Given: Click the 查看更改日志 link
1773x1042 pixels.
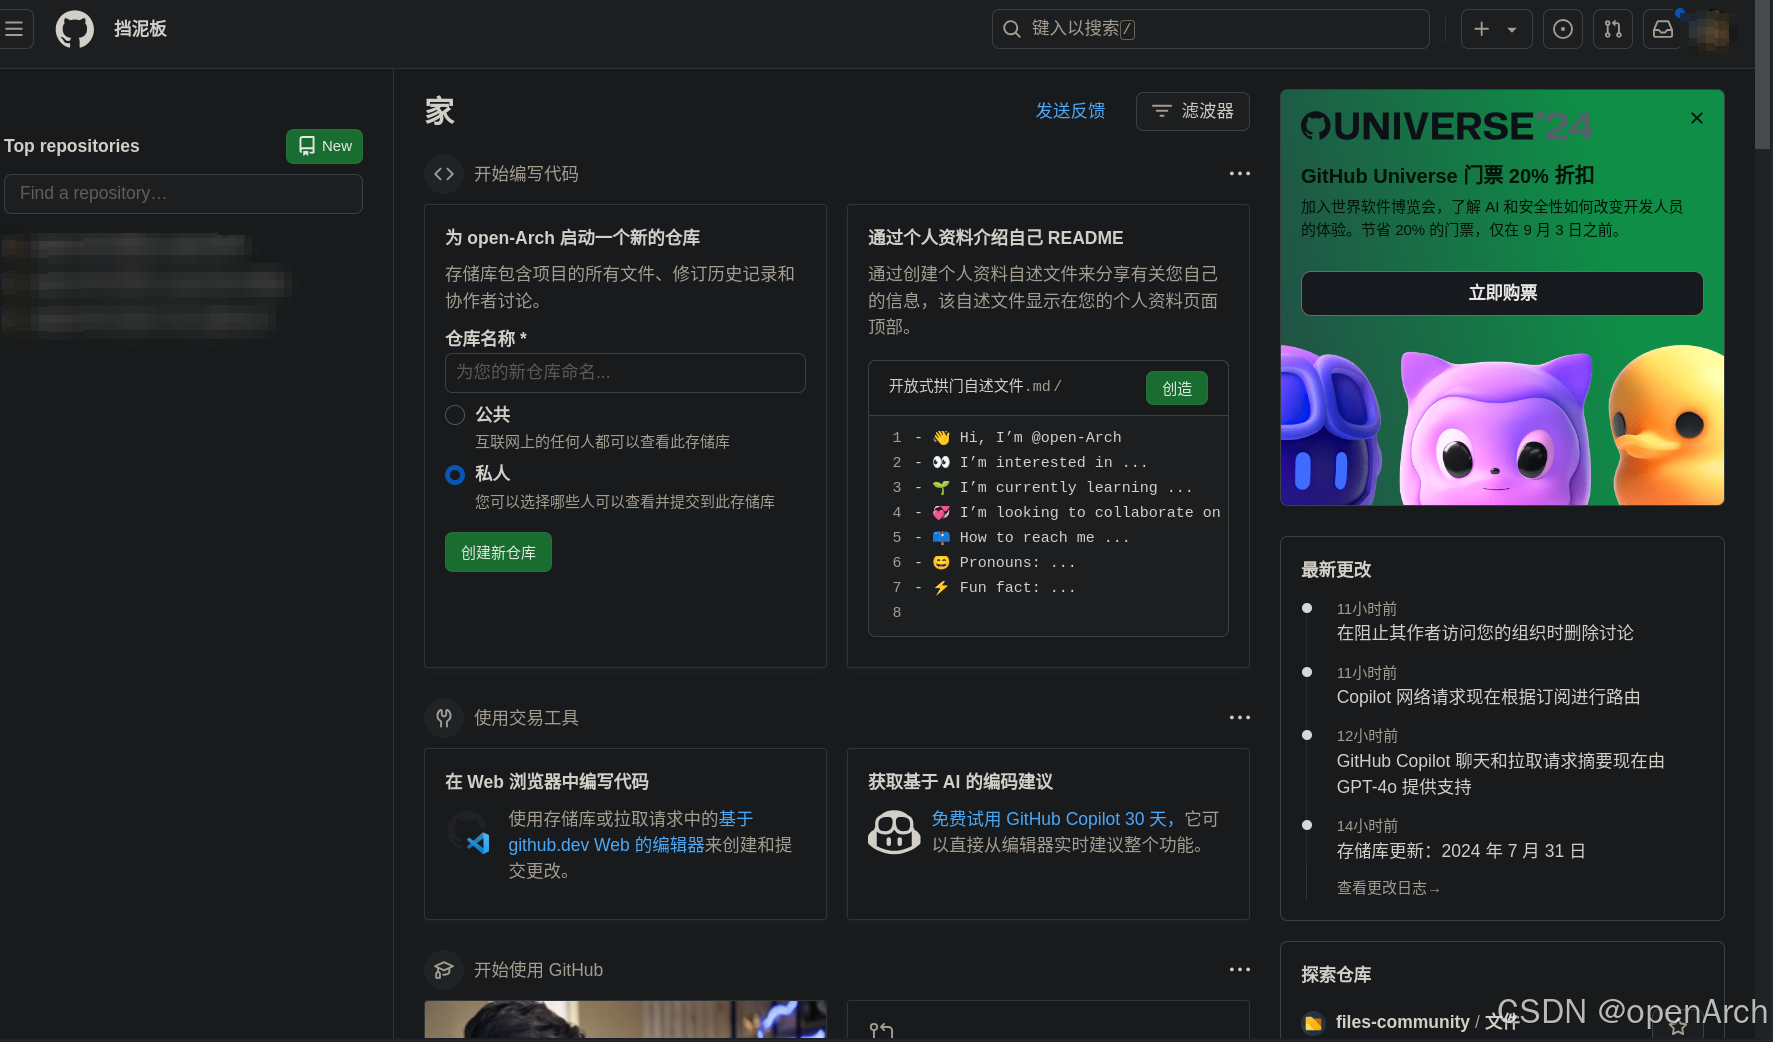Looking at the screenshot, I should click(1388, 888).
